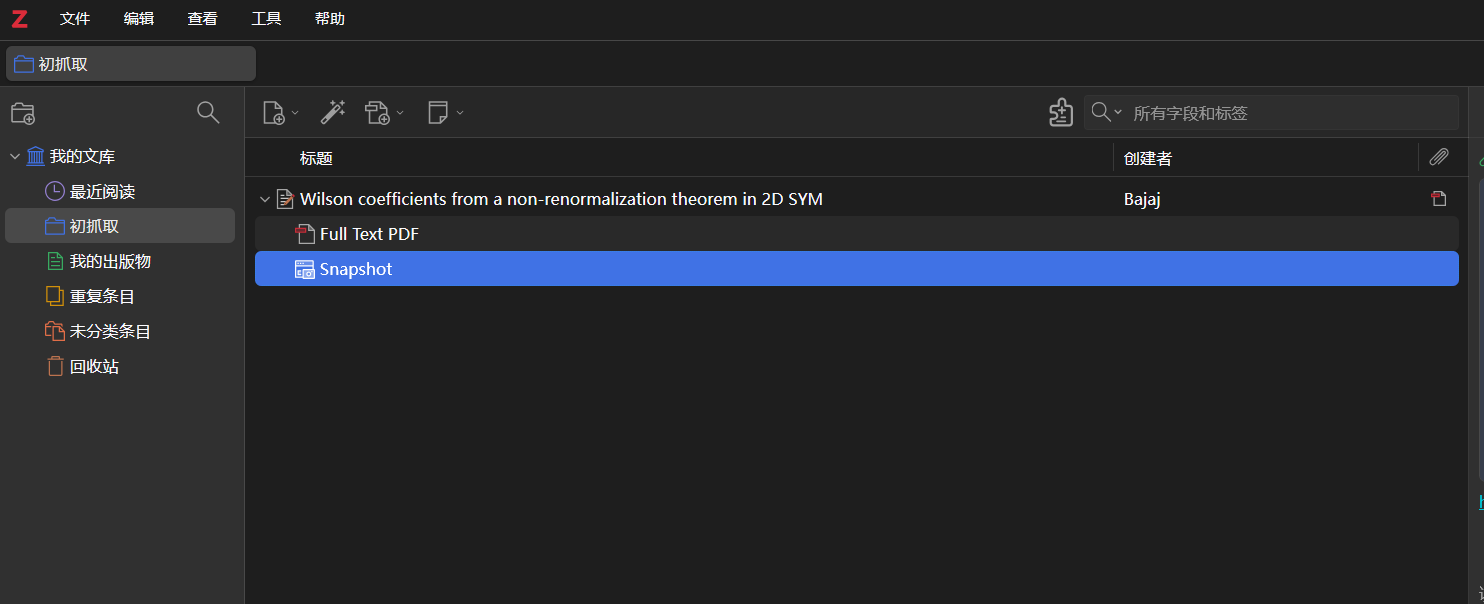The height and width of the screenshot is (604, 1484).
Task: Click the plugin puzzle-piece icon near search
Action: (1061, 112)
